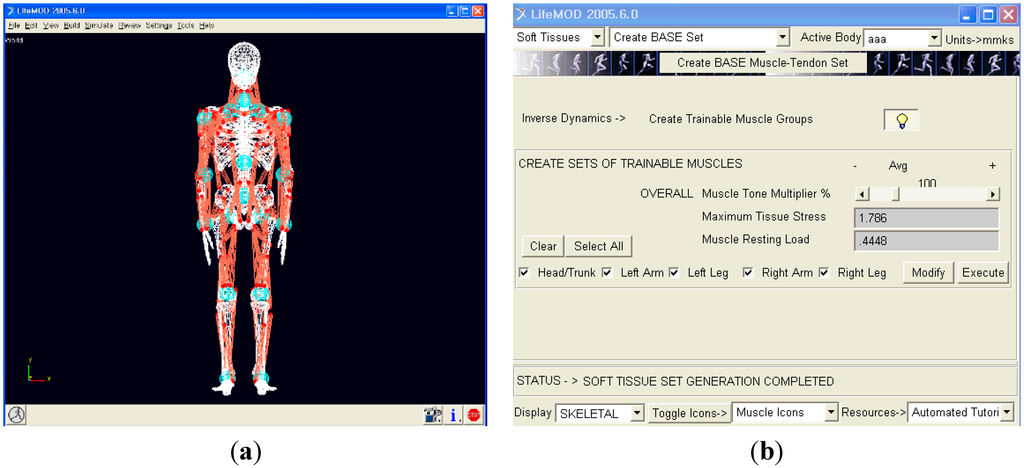Open the Display SKELETAL dropdown

(x=637, y=412)
